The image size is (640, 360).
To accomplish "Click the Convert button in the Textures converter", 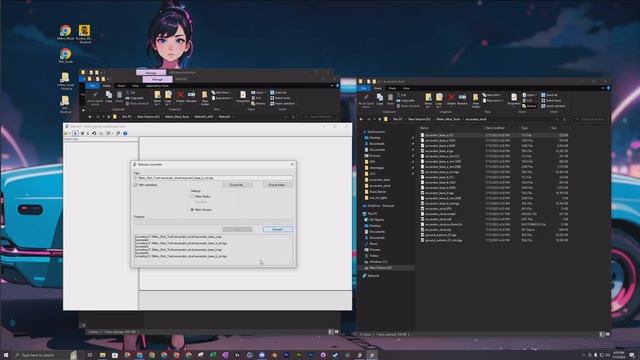I will pos(278,229).
